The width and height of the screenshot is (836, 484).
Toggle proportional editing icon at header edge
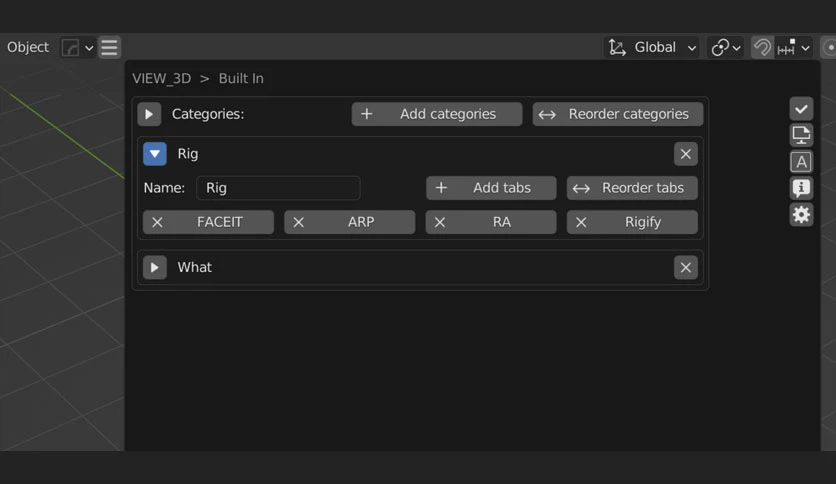point(828,47)
